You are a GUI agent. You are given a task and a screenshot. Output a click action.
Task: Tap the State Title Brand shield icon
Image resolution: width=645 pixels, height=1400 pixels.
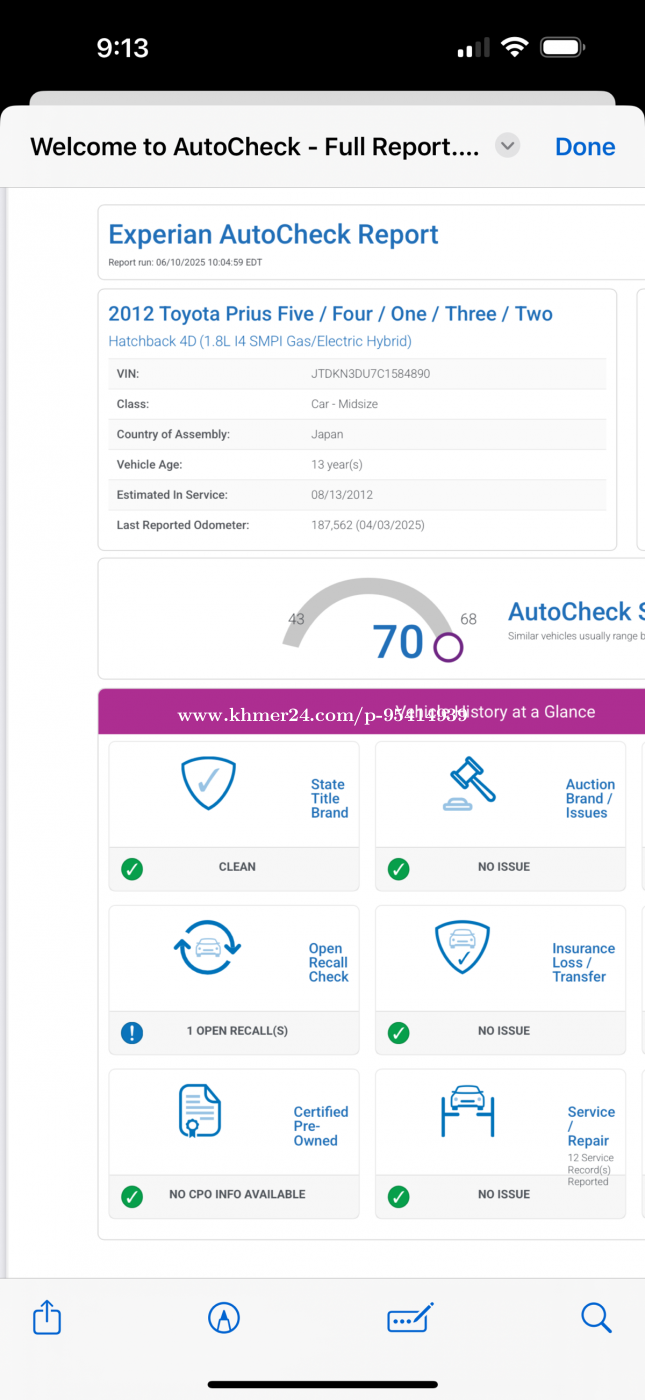click(x=208, y=783)
